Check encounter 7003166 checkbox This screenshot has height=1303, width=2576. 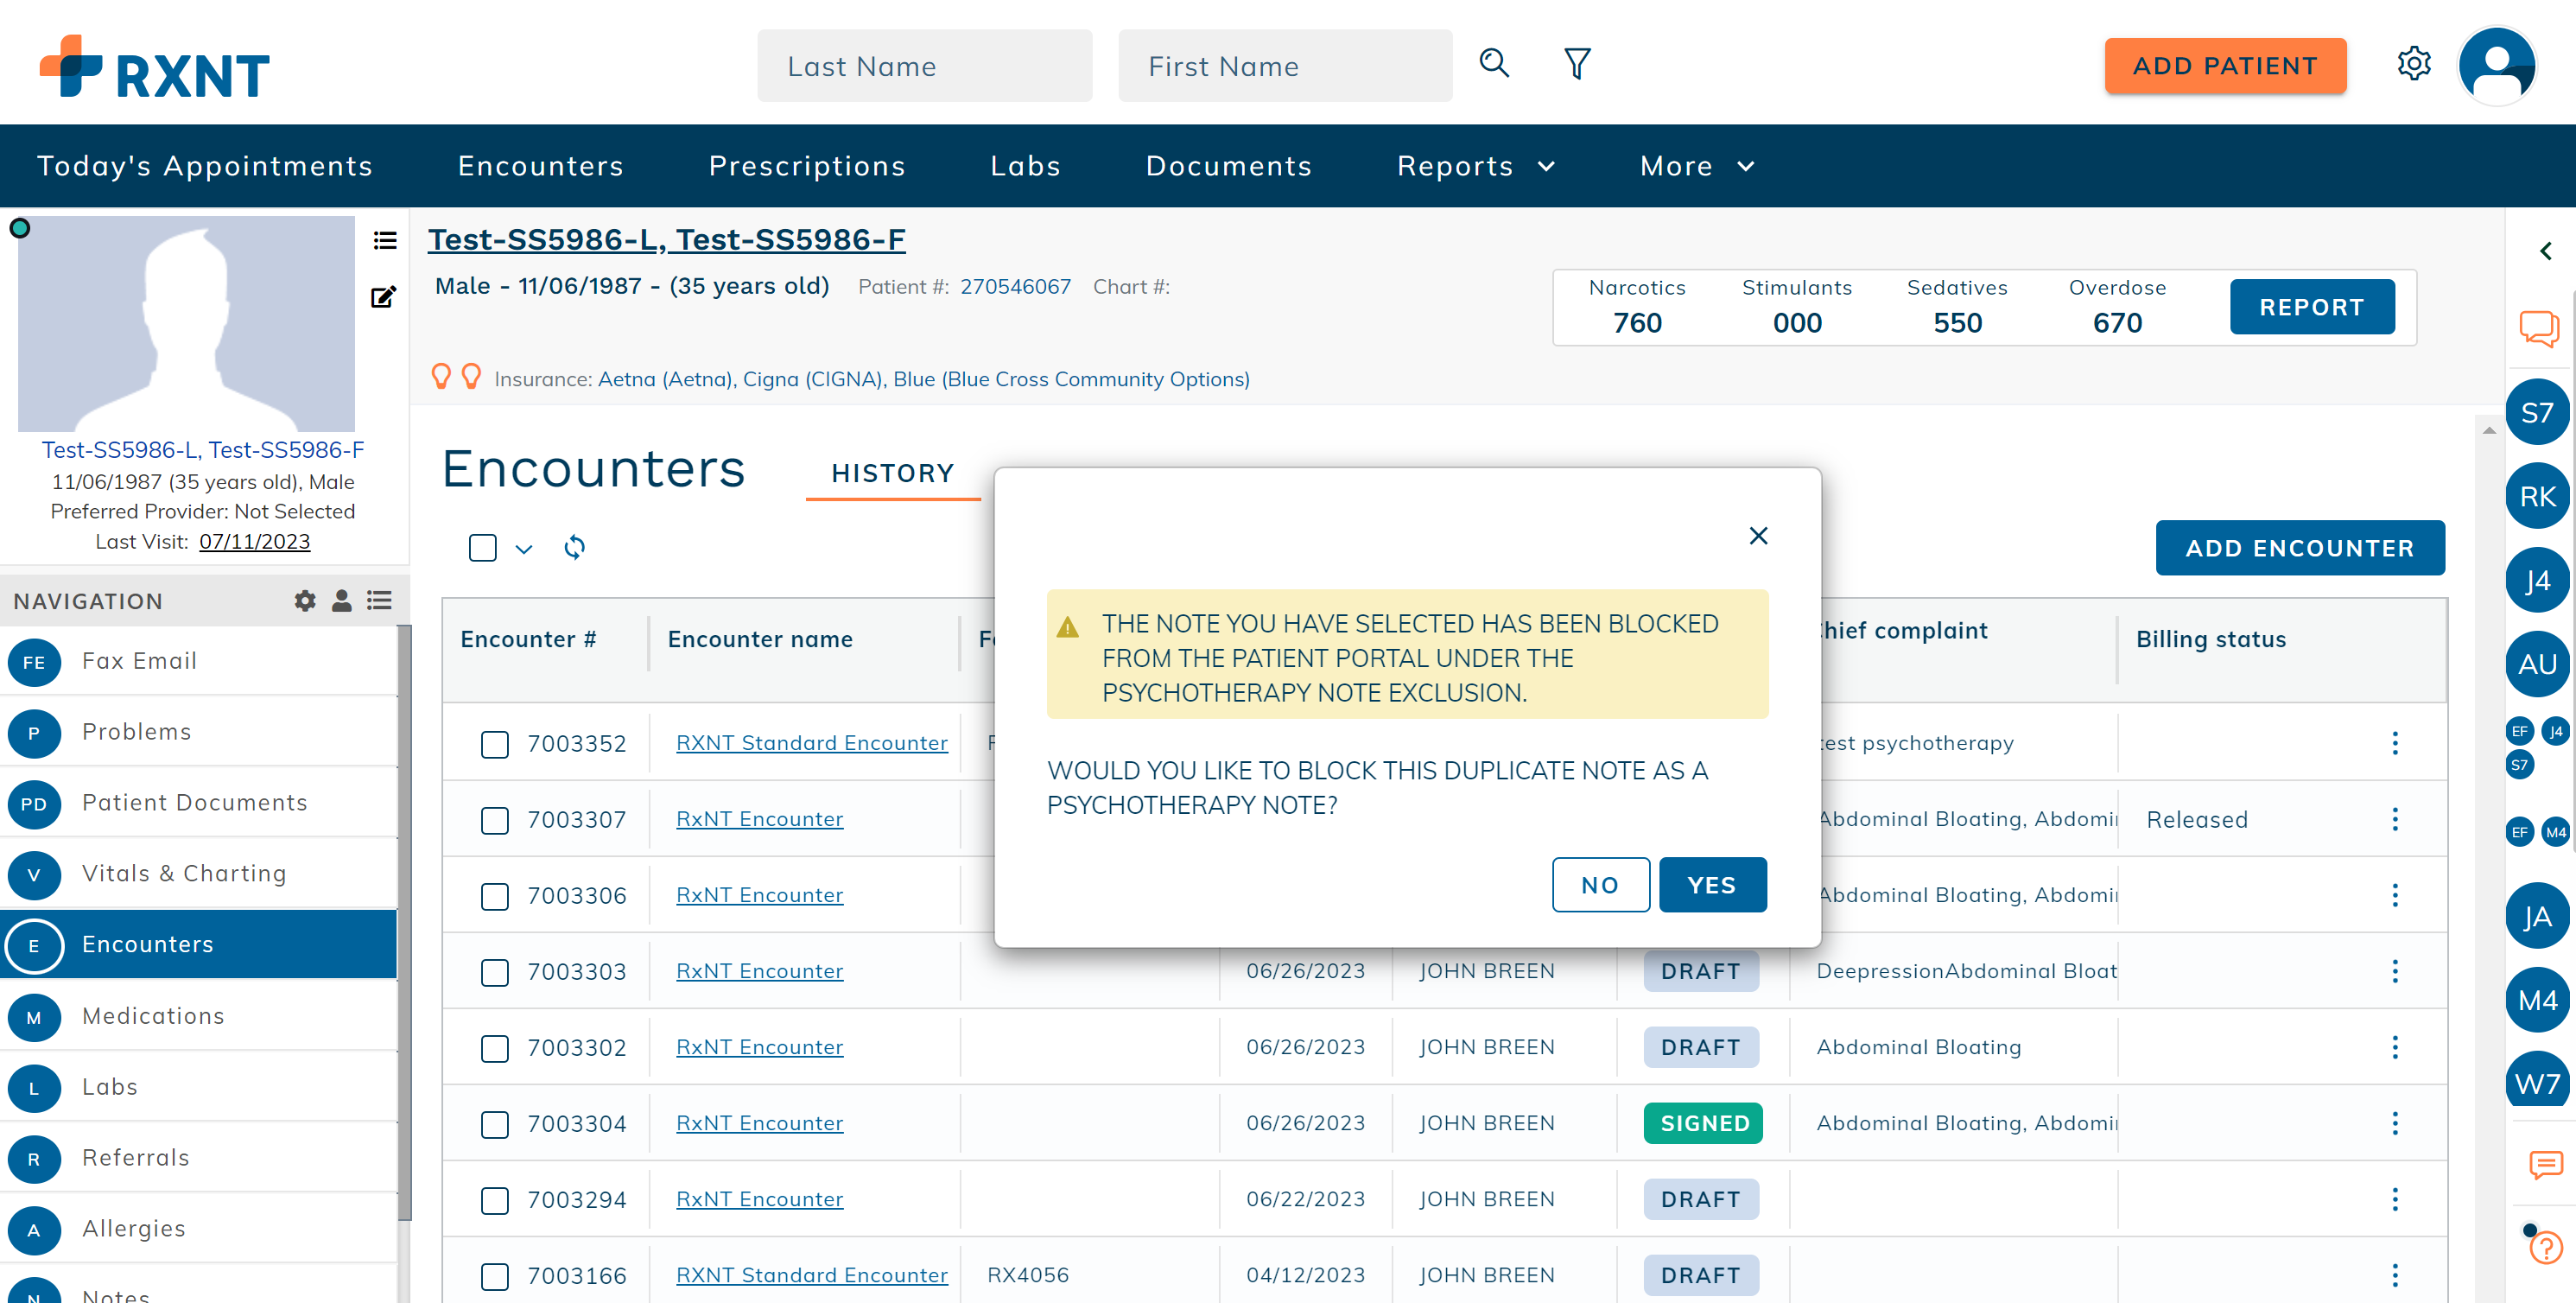[x=495, y=1276]
